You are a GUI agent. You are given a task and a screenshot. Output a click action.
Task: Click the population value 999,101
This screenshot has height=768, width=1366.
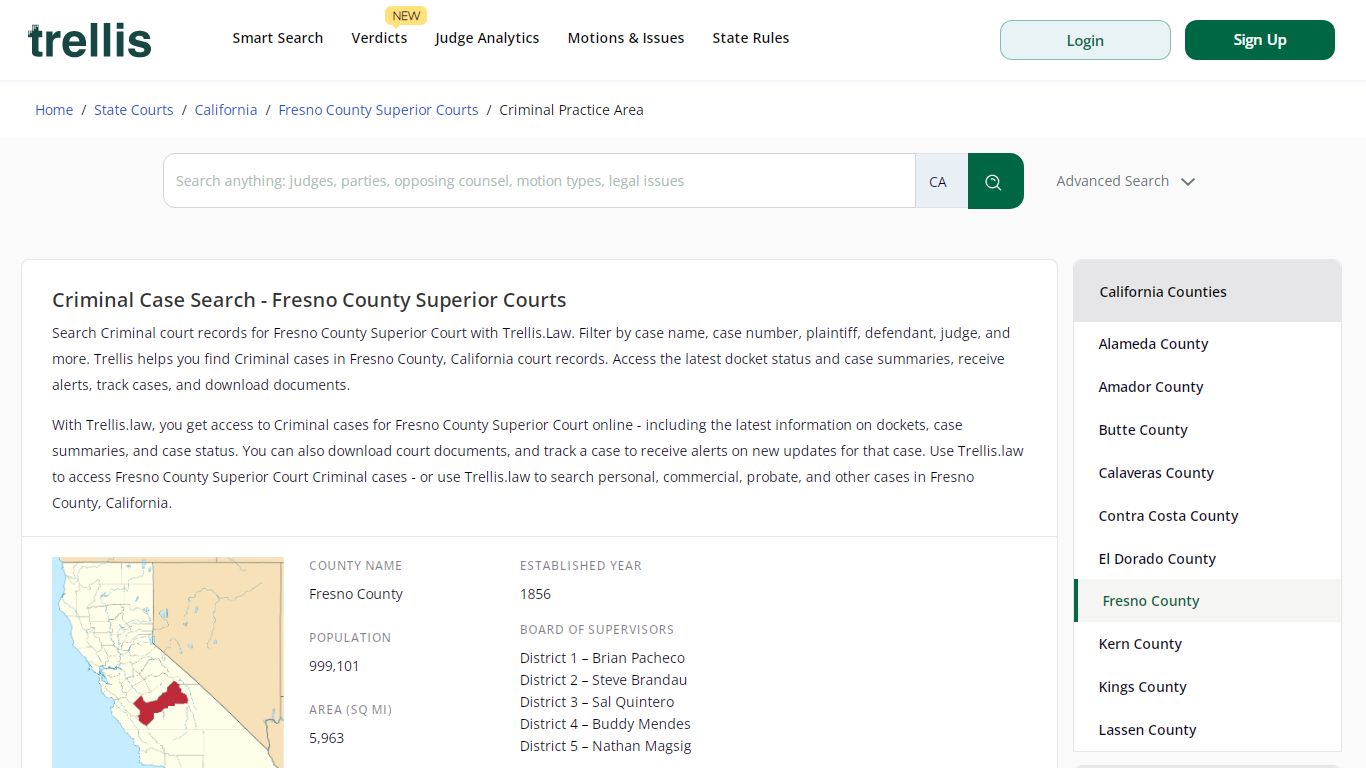coord(334,666)
